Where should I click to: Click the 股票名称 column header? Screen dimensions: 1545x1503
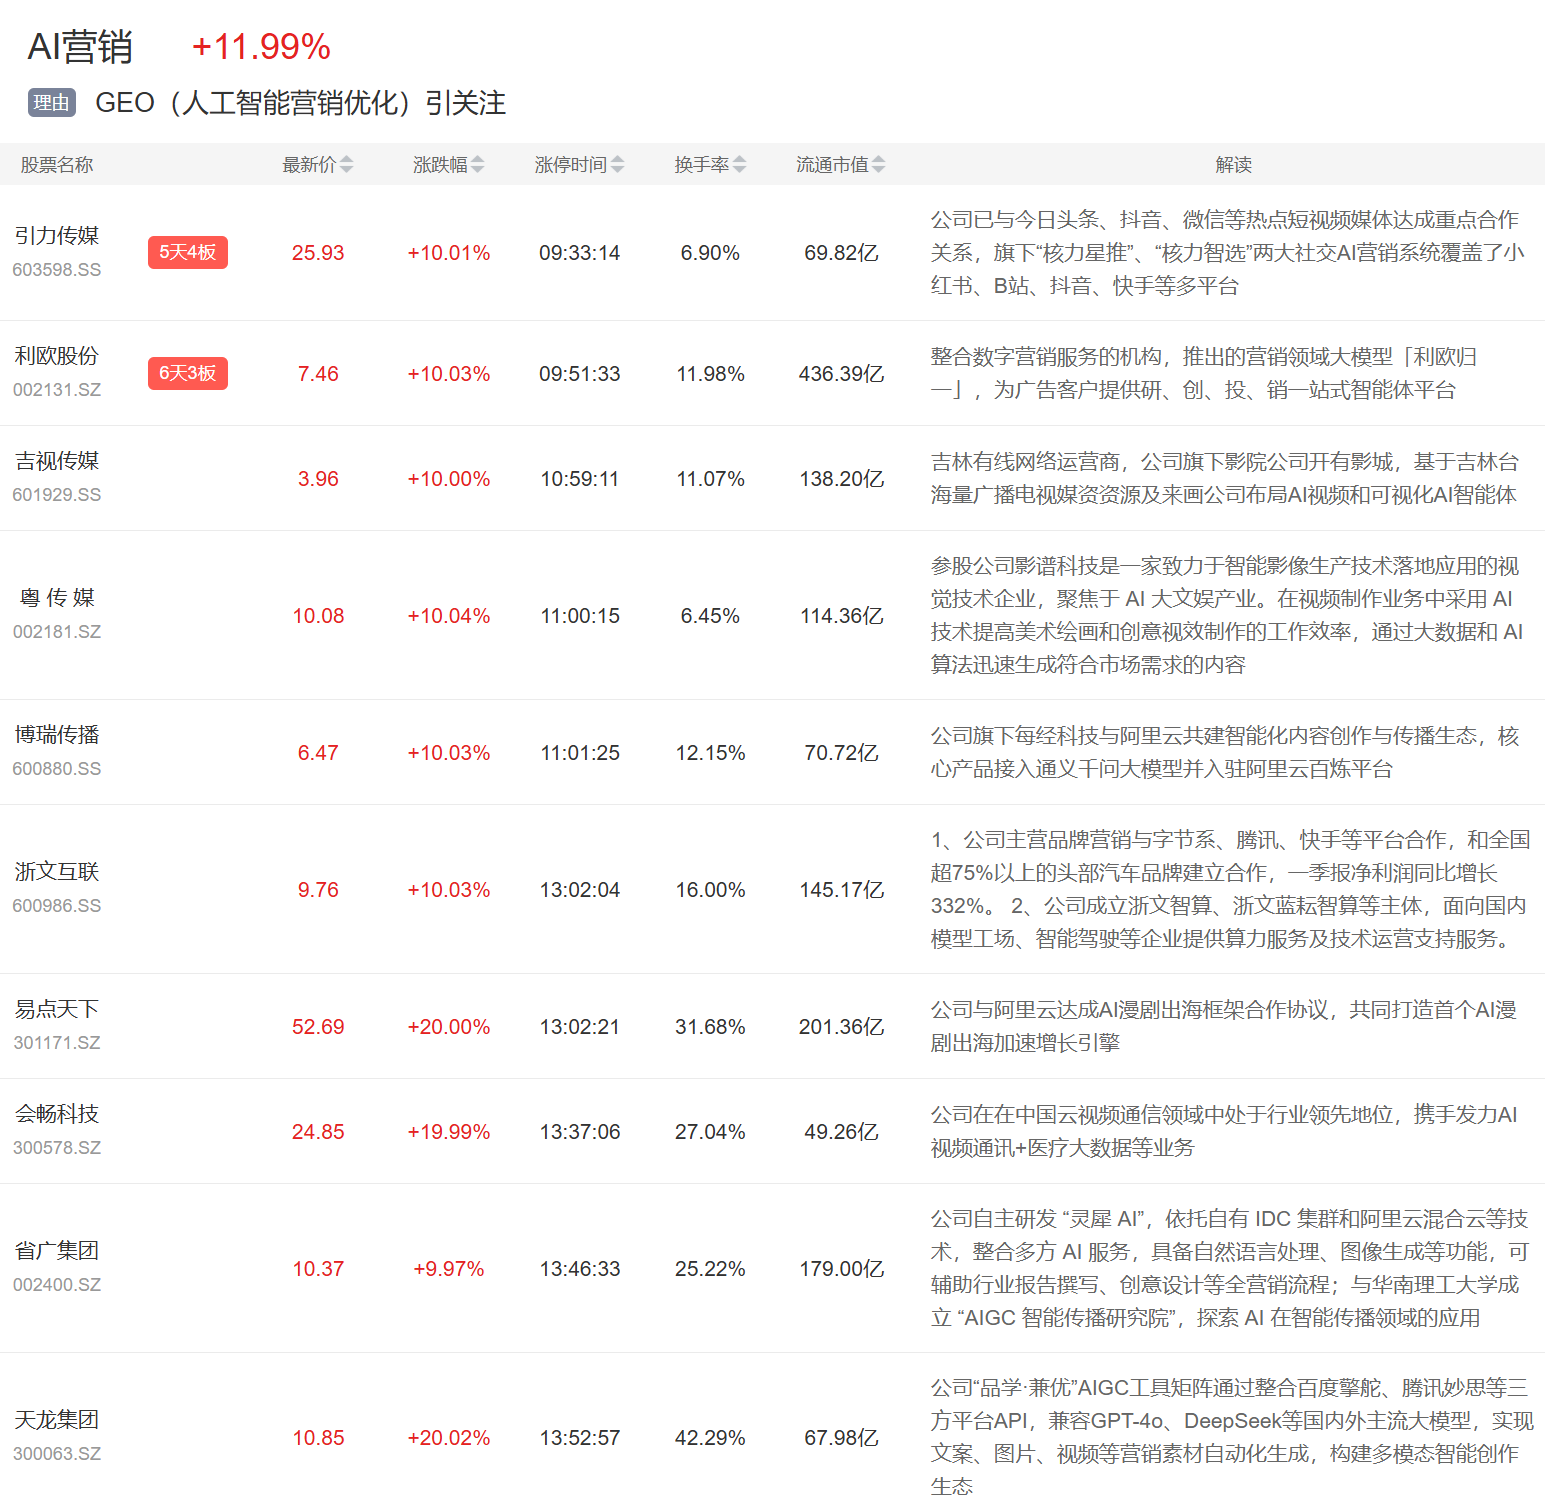coord(57,165)
